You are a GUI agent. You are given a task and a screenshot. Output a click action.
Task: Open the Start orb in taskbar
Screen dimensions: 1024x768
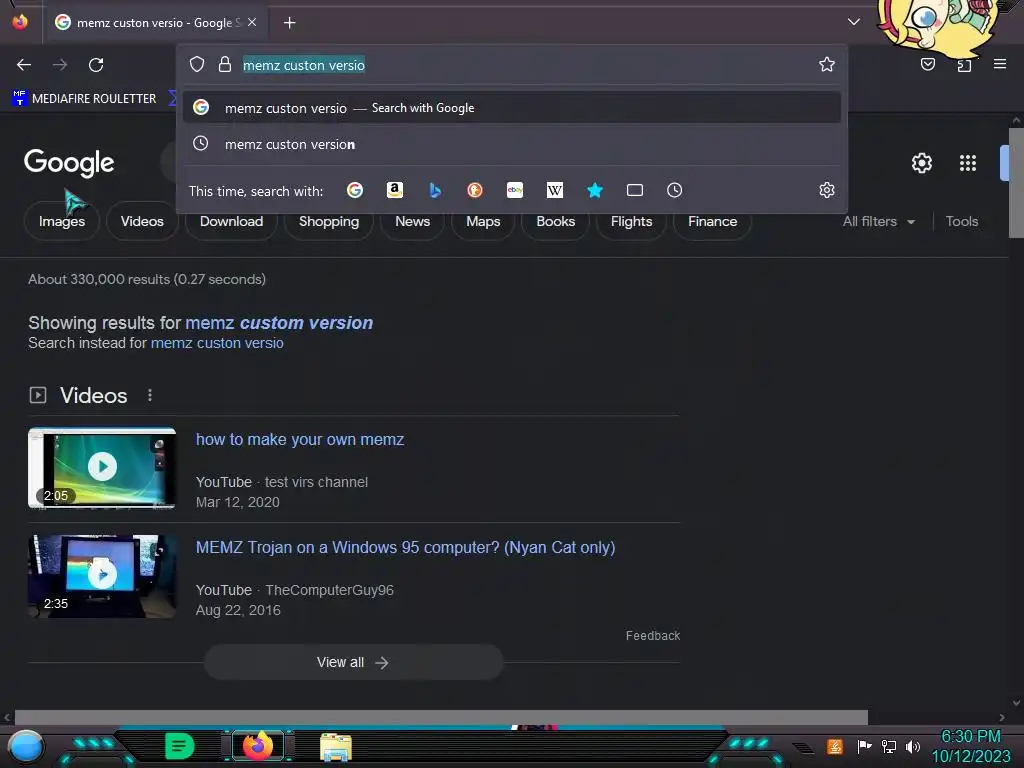(26, 746)
